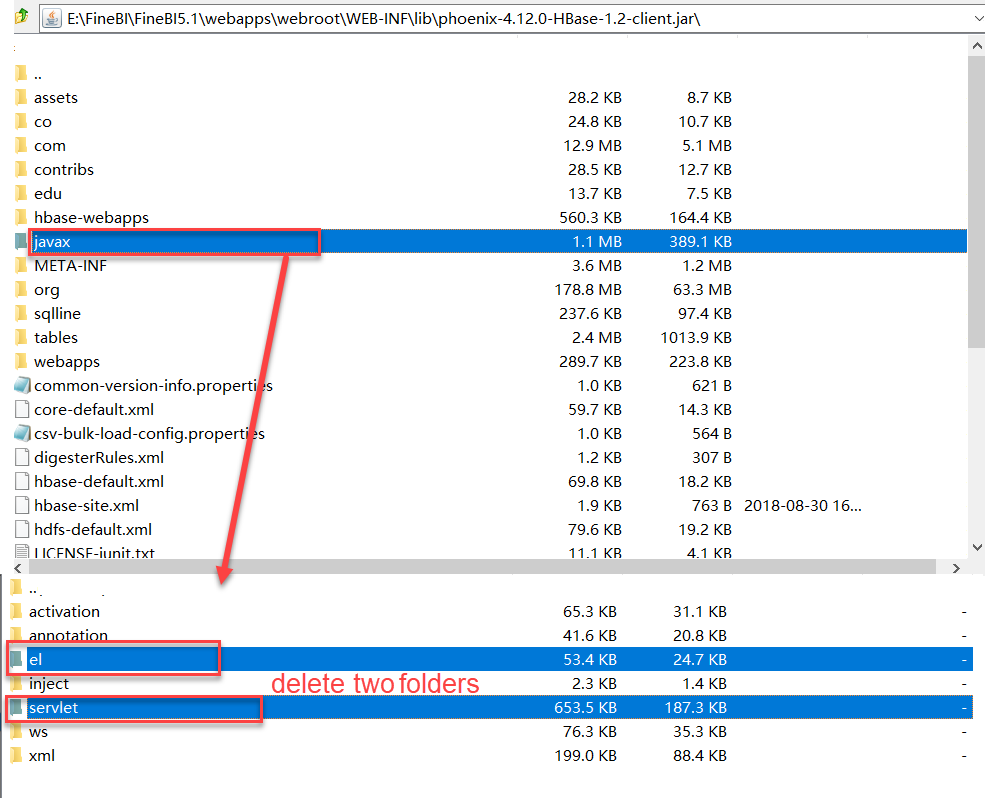Viewport: 985px width, 798px height.
Task: Click the el folder icon
Action: click(x=16, y=659)
